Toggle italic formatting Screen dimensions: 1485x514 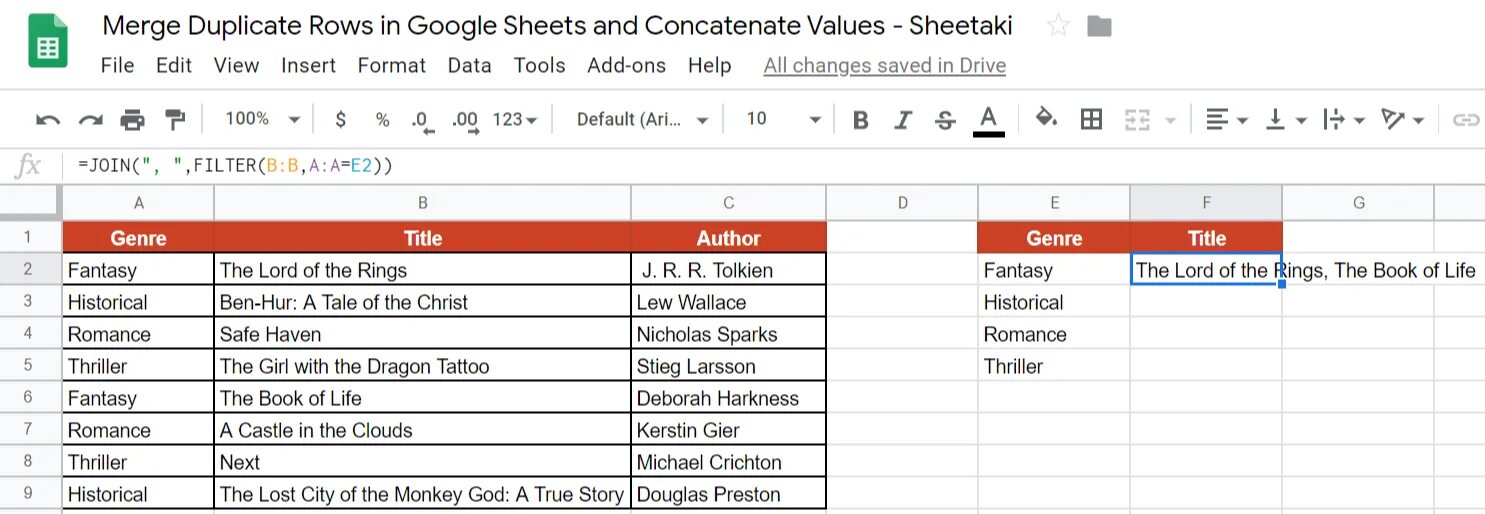point(903,120)
